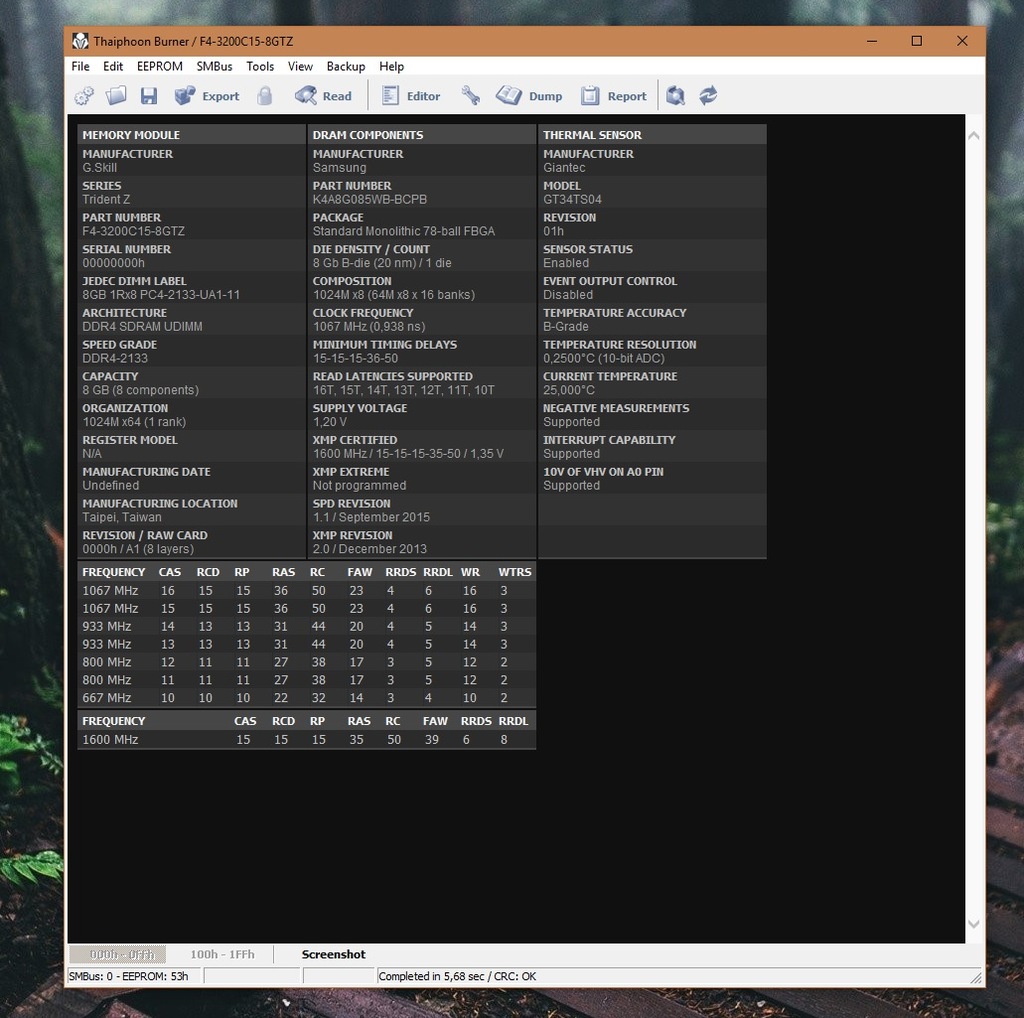The height and width of the screenshot is (1018, 1024).
Task: Click the status bar Completed in 5,68 sec text
Action: 457,976
